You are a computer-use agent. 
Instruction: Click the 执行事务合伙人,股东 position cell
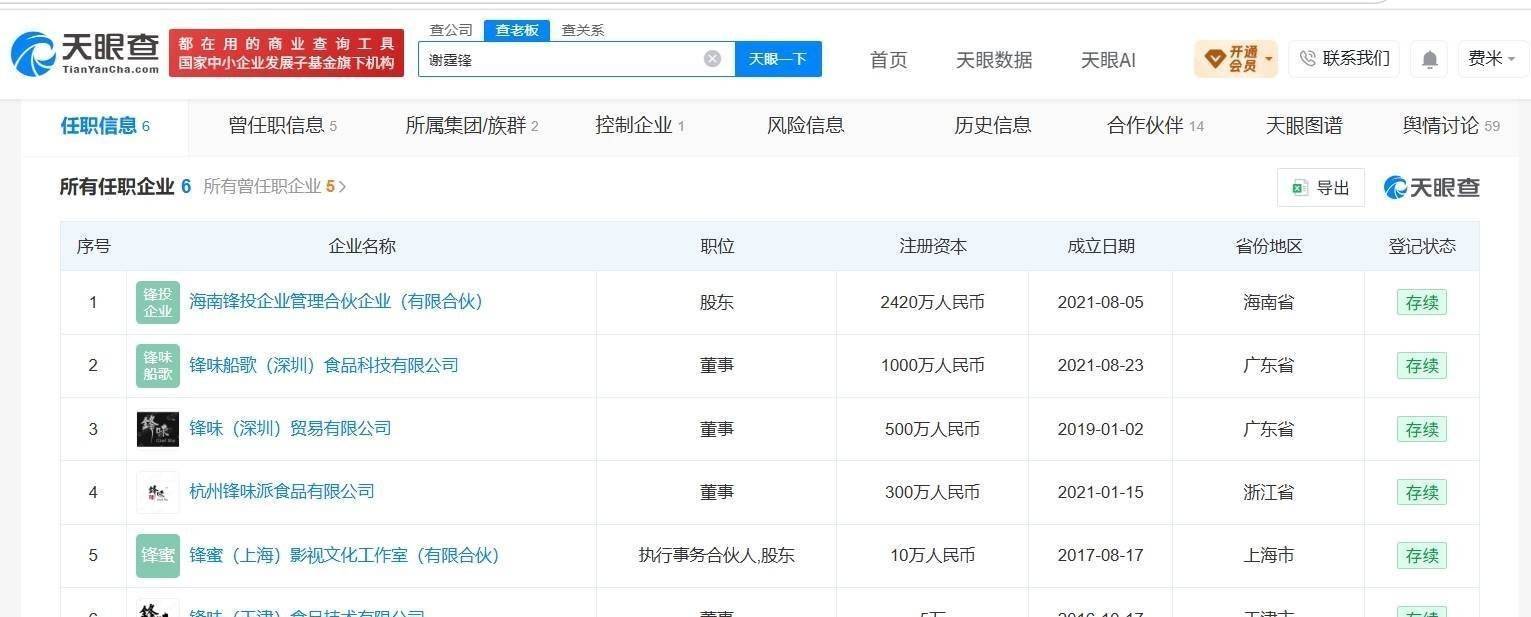click(x=716, y=555)
